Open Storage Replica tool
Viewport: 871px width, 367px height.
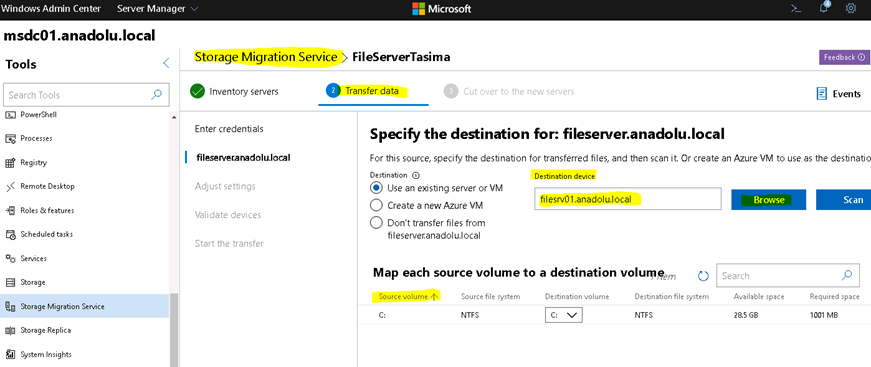click(x=38, y=330)
